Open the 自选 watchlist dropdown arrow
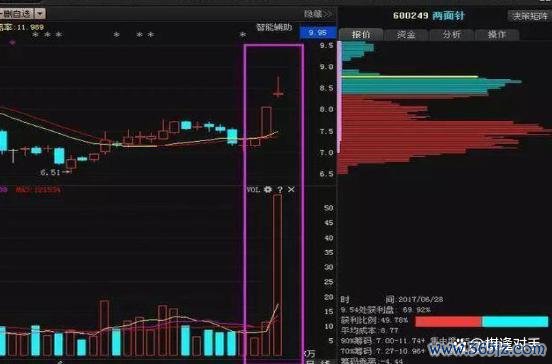Viewport: 552px width, 364px height. pyautogui.click(x=40, y=14)
